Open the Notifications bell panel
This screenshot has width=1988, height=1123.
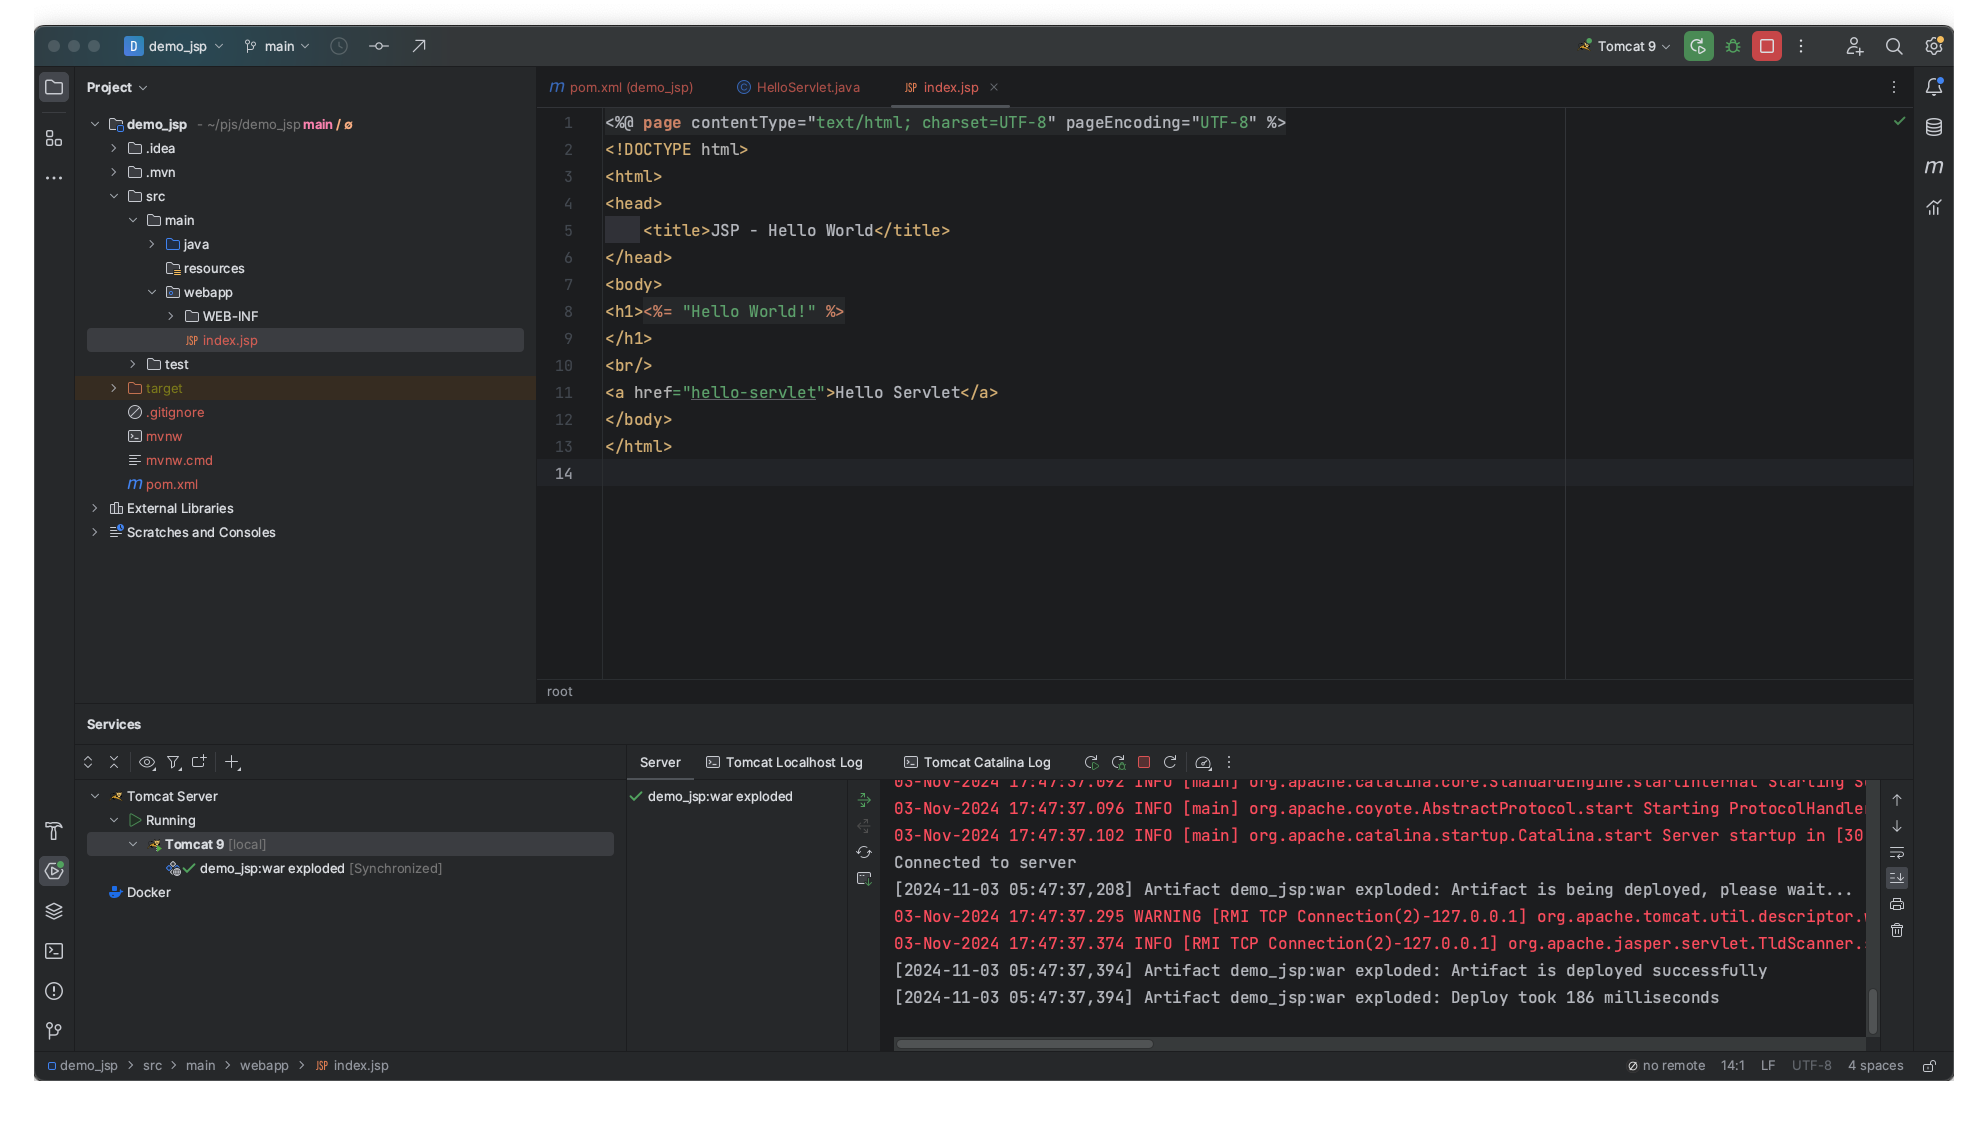pyautogui.click(x=1934, y=87)
